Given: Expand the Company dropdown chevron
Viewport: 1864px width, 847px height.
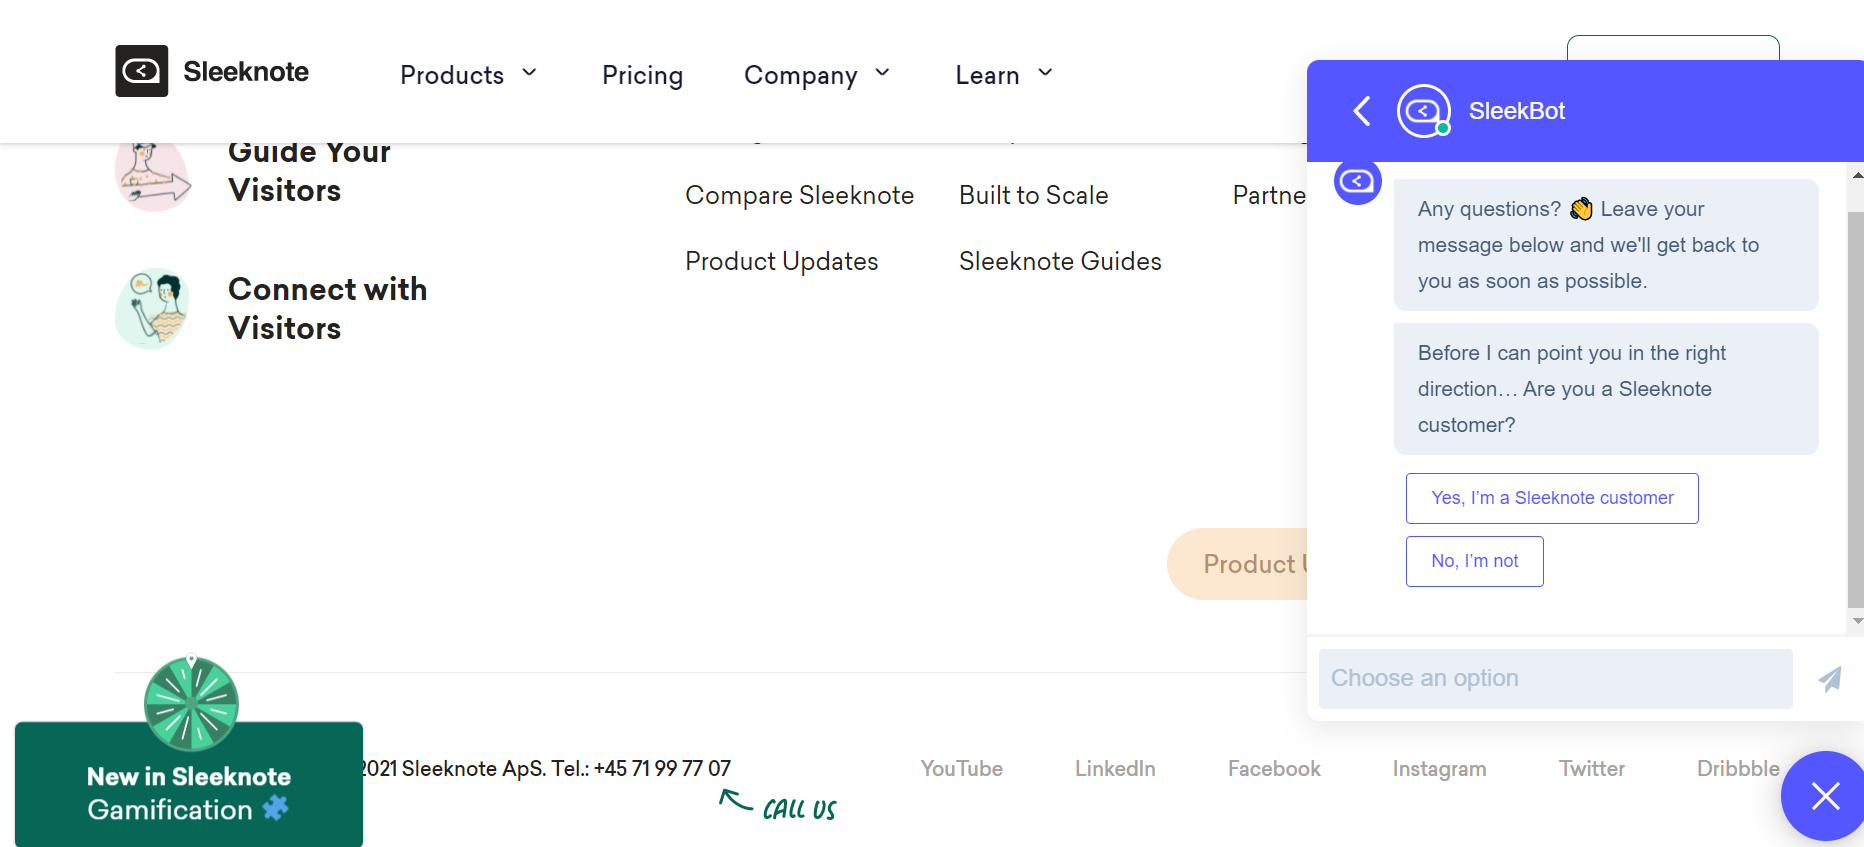Looking at the screenshot, I should (882, 73).
